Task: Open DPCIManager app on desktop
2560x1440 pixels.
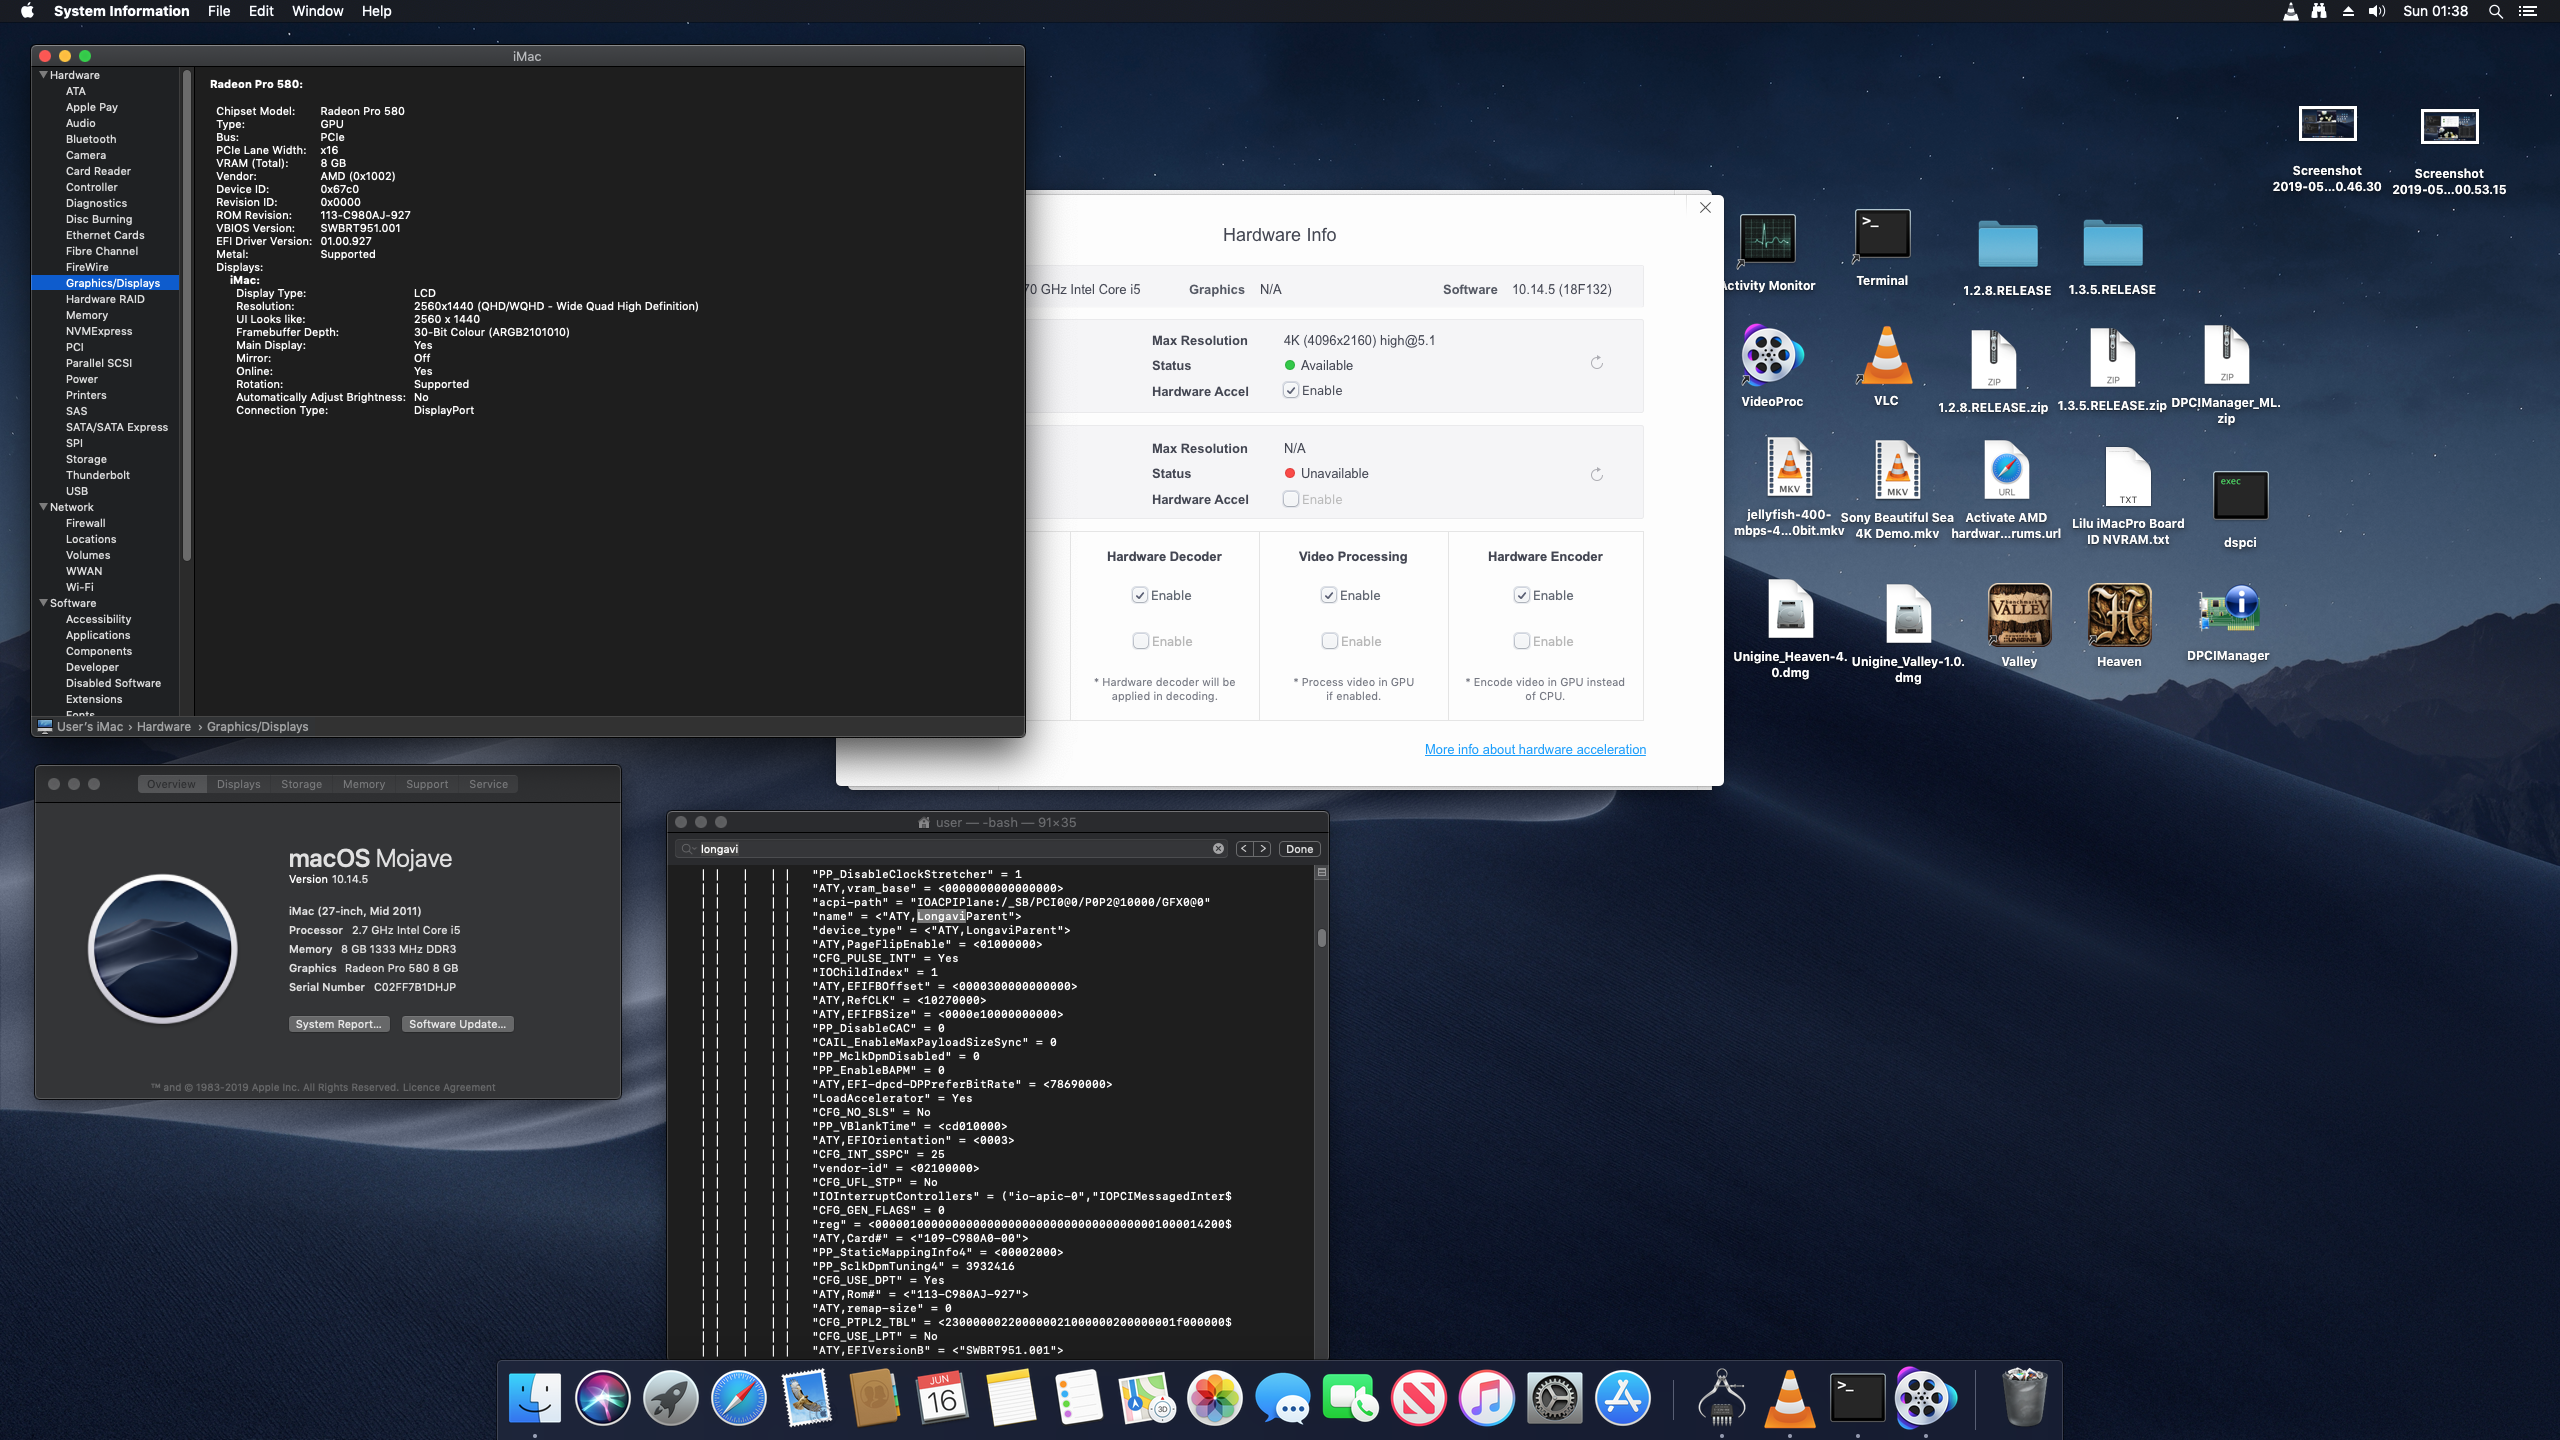Action: click(x=2227, y=613)
